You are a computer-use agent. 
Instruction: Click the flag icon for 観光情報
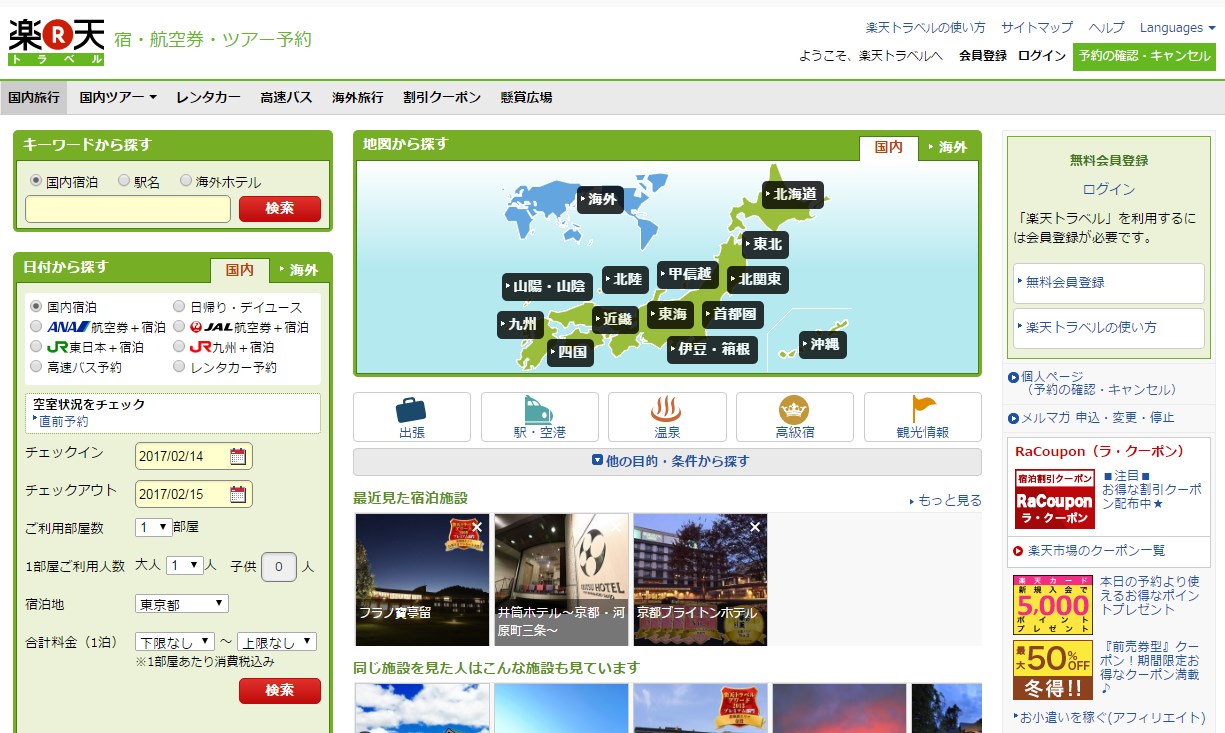(x=922, y=410)
